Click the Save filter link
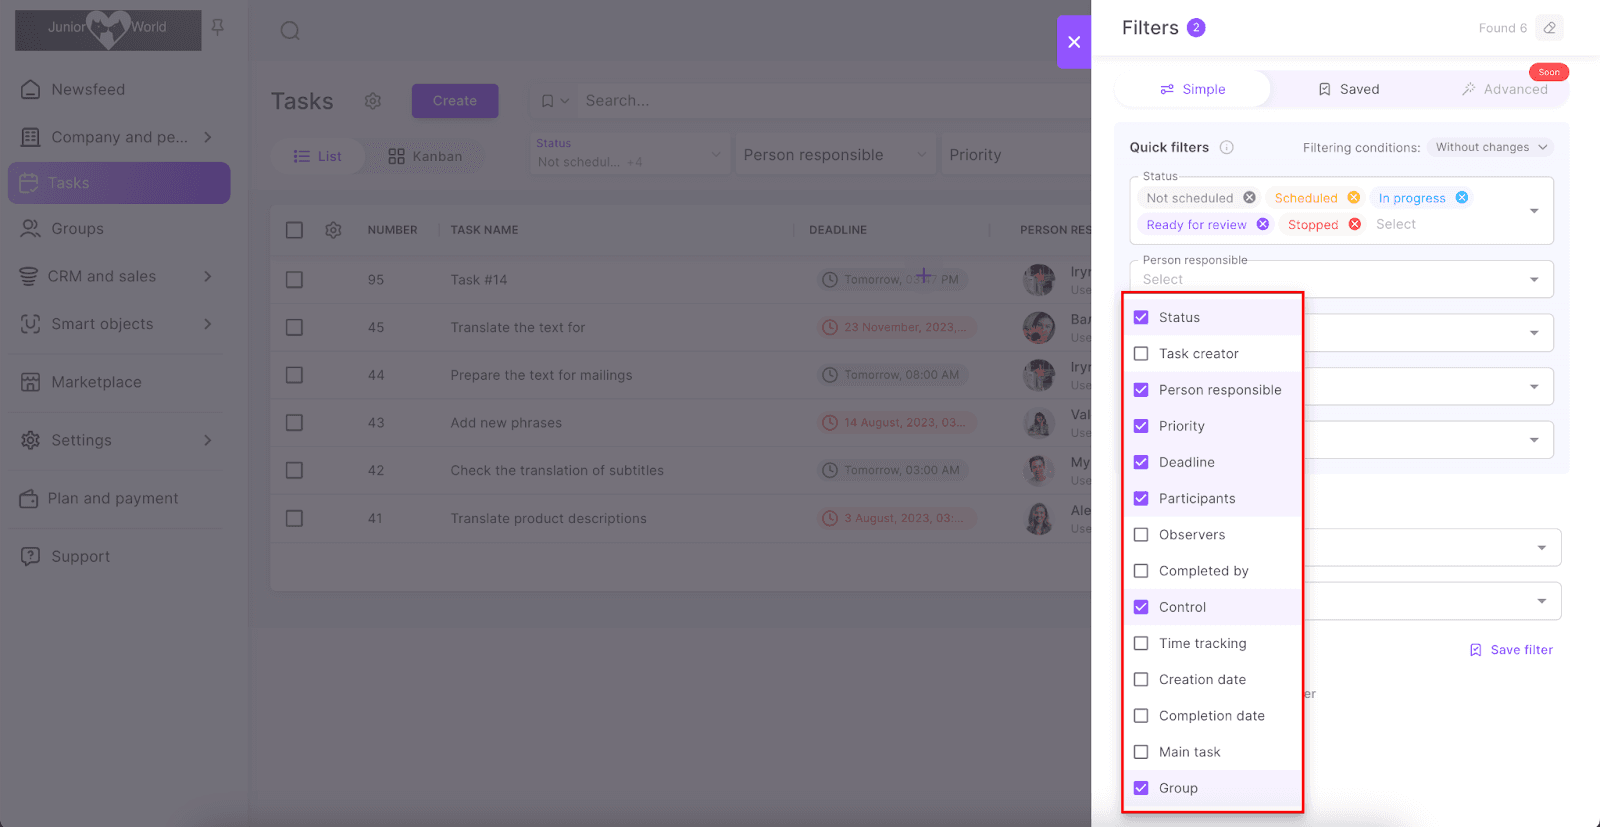 click(x=1511, y=650)
